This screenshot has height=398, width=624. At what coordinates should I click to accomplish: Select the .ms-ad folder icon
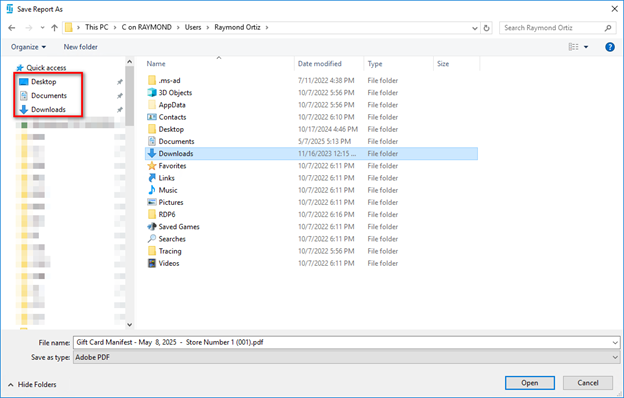pos(152,80)
